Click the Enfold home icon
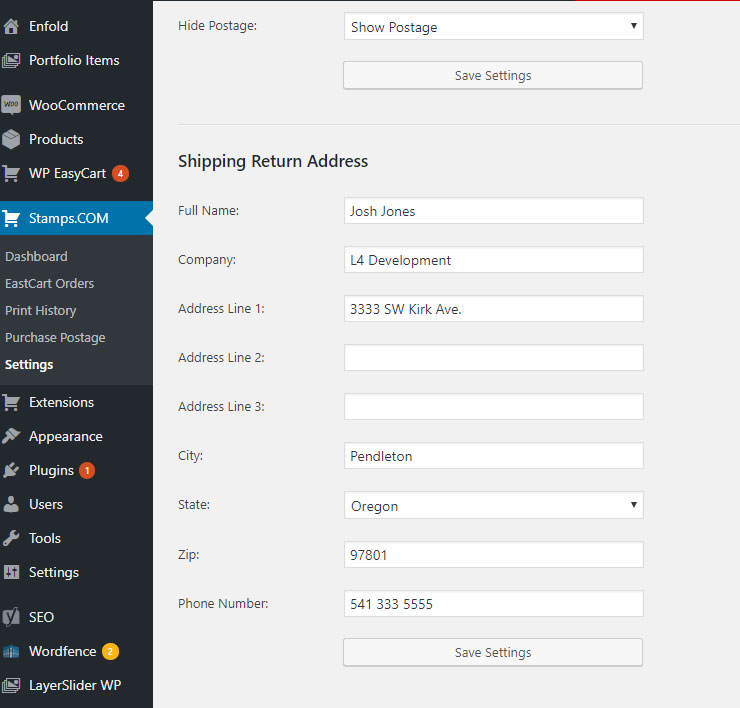Image resolution: width=740 pixels, height=708 pixels. (11, 26)
